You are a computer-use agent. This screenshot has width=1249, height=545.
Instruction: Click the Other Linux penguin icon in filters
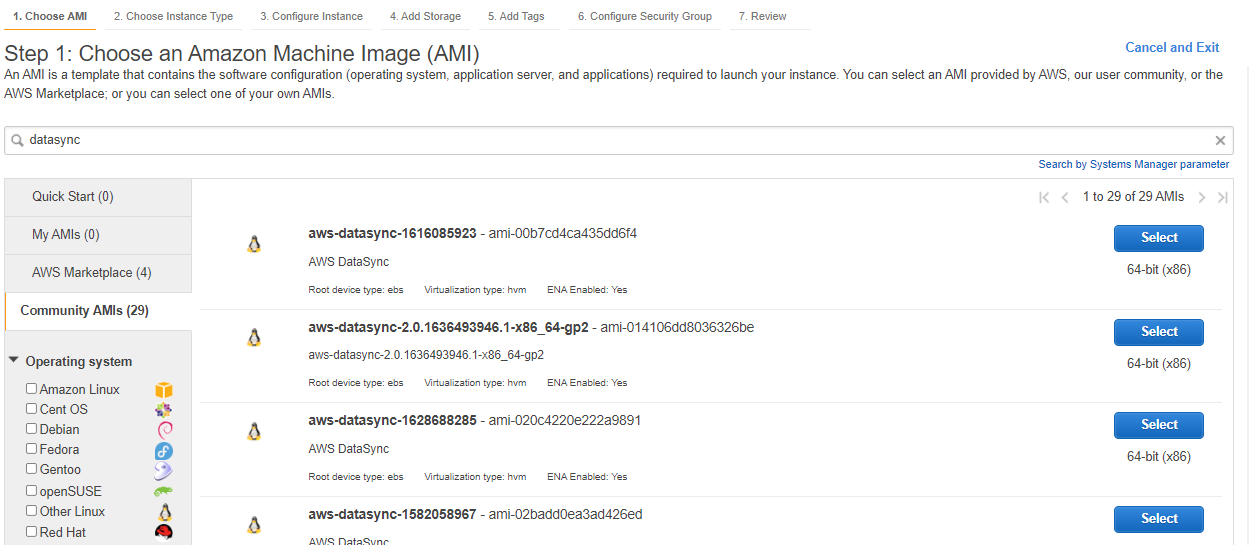point(164,512)
